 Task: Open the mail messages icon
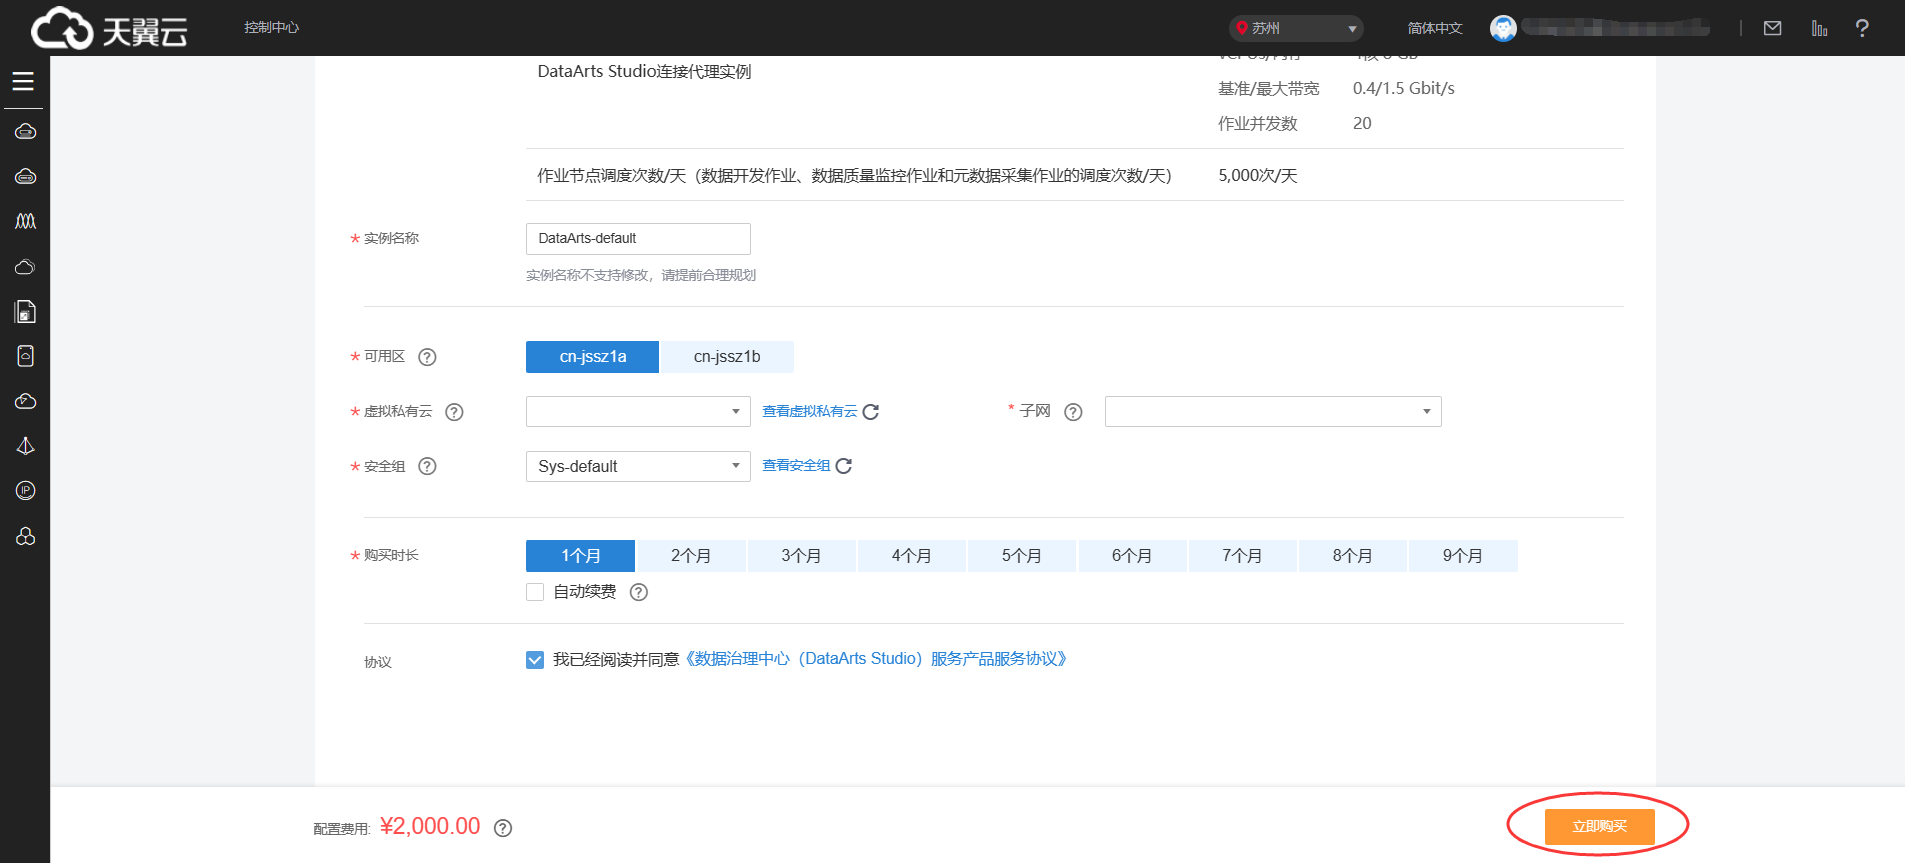[1772, 28]
